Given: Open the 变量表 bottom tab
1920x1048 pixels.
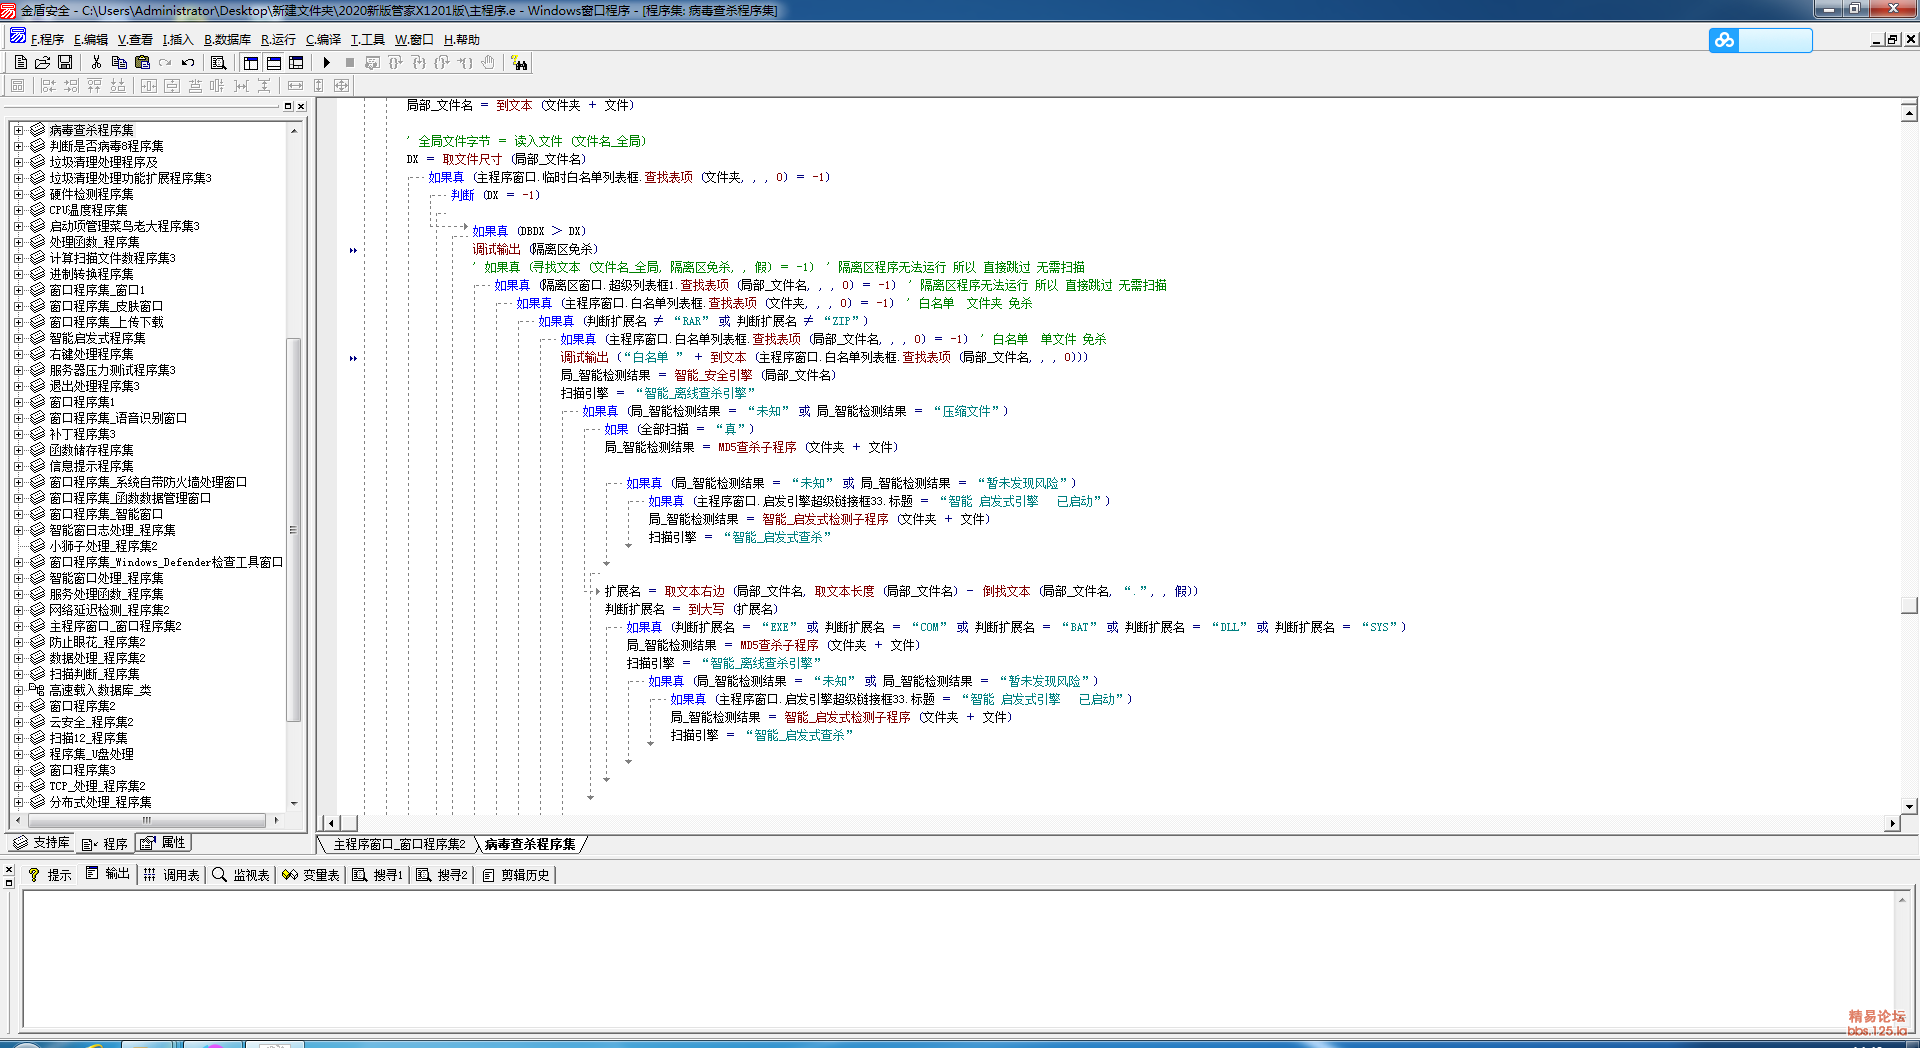Looking at the screenshot, I should (x=311, y=875).
